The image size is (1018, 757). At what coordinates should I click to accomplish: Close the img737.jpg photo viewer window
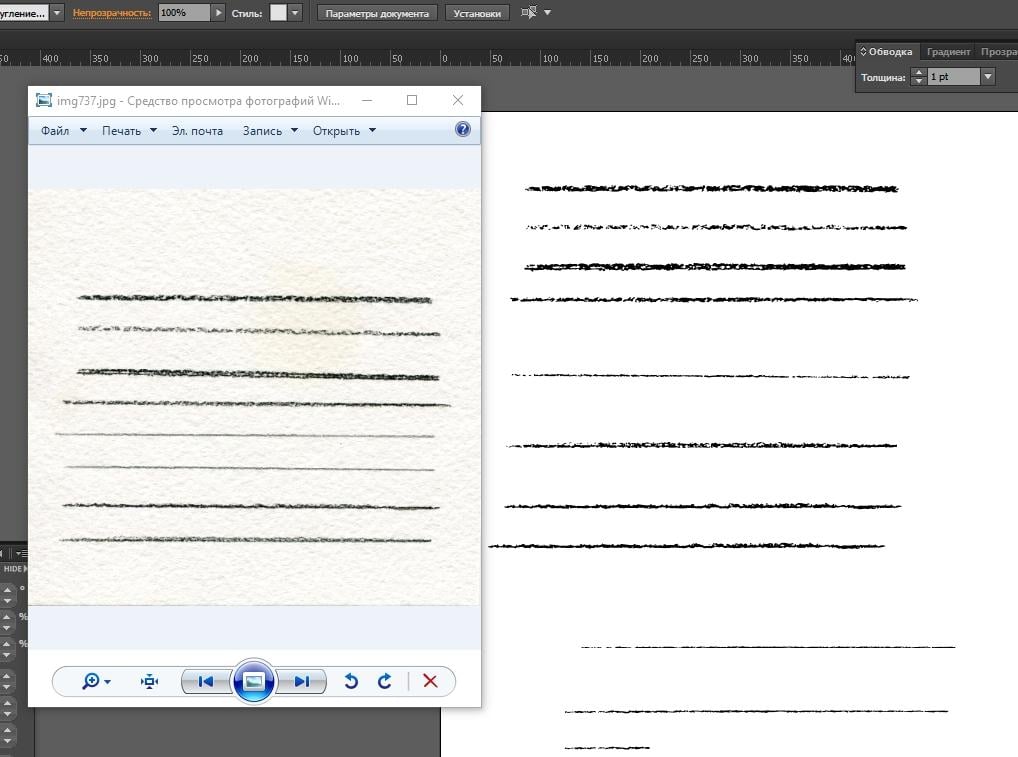[x=458, y=100]
